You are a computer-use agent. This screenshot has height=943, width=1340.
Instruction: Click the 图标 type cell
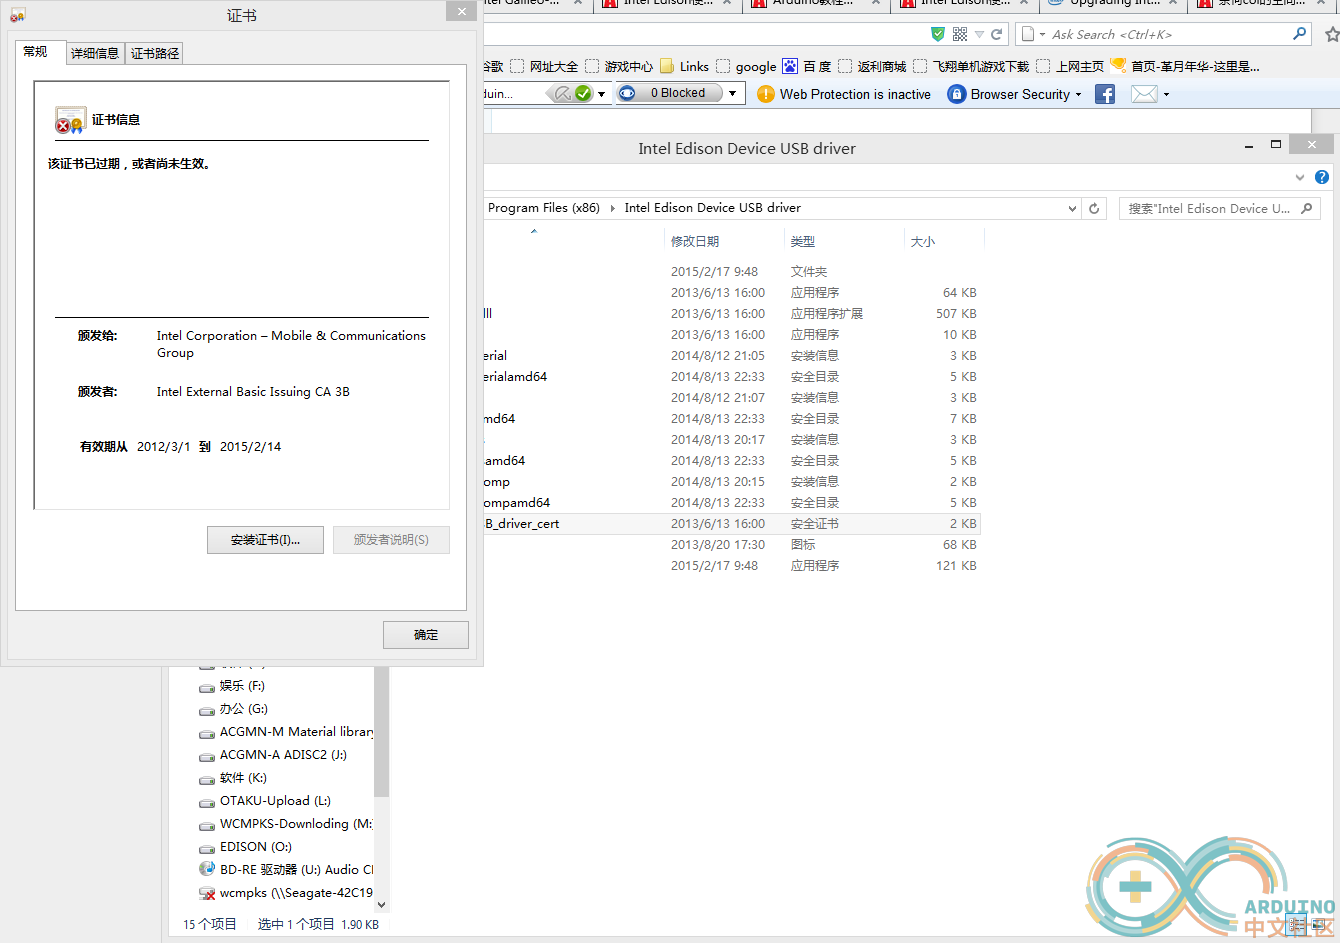803,545
